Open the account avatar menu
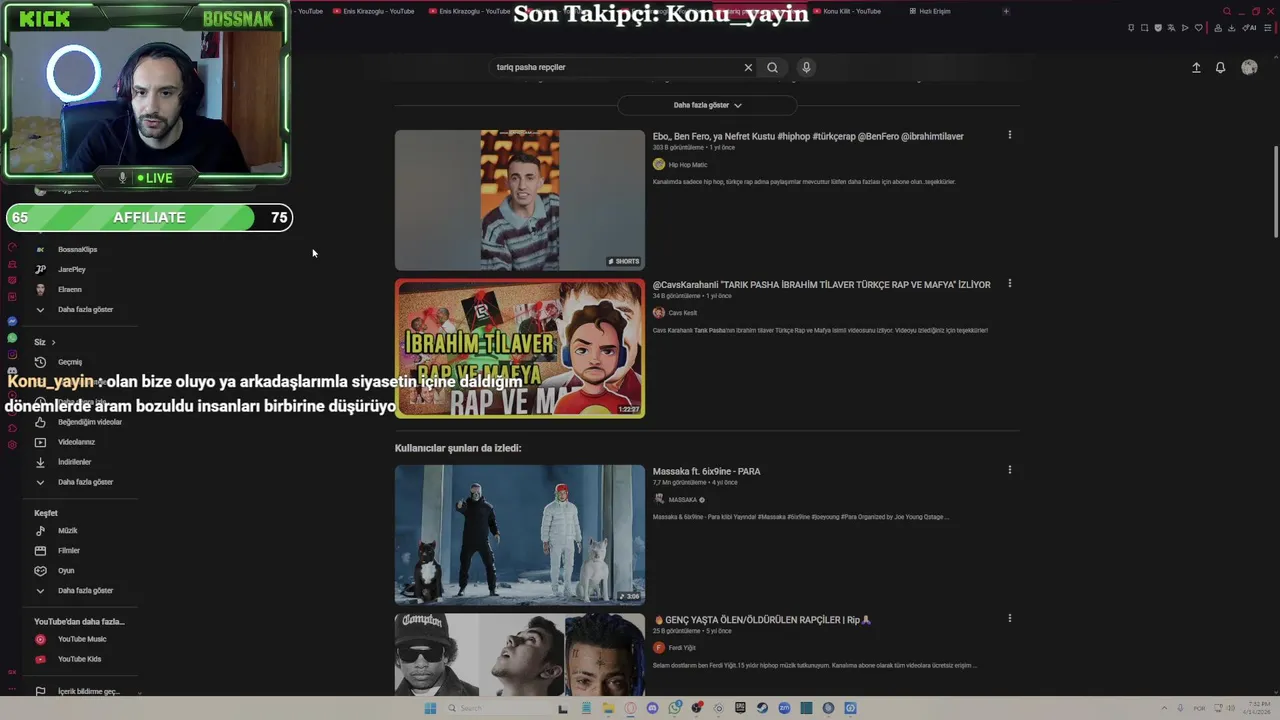The height and width of the screenshot is (720, 1280). coord(1249,67)
